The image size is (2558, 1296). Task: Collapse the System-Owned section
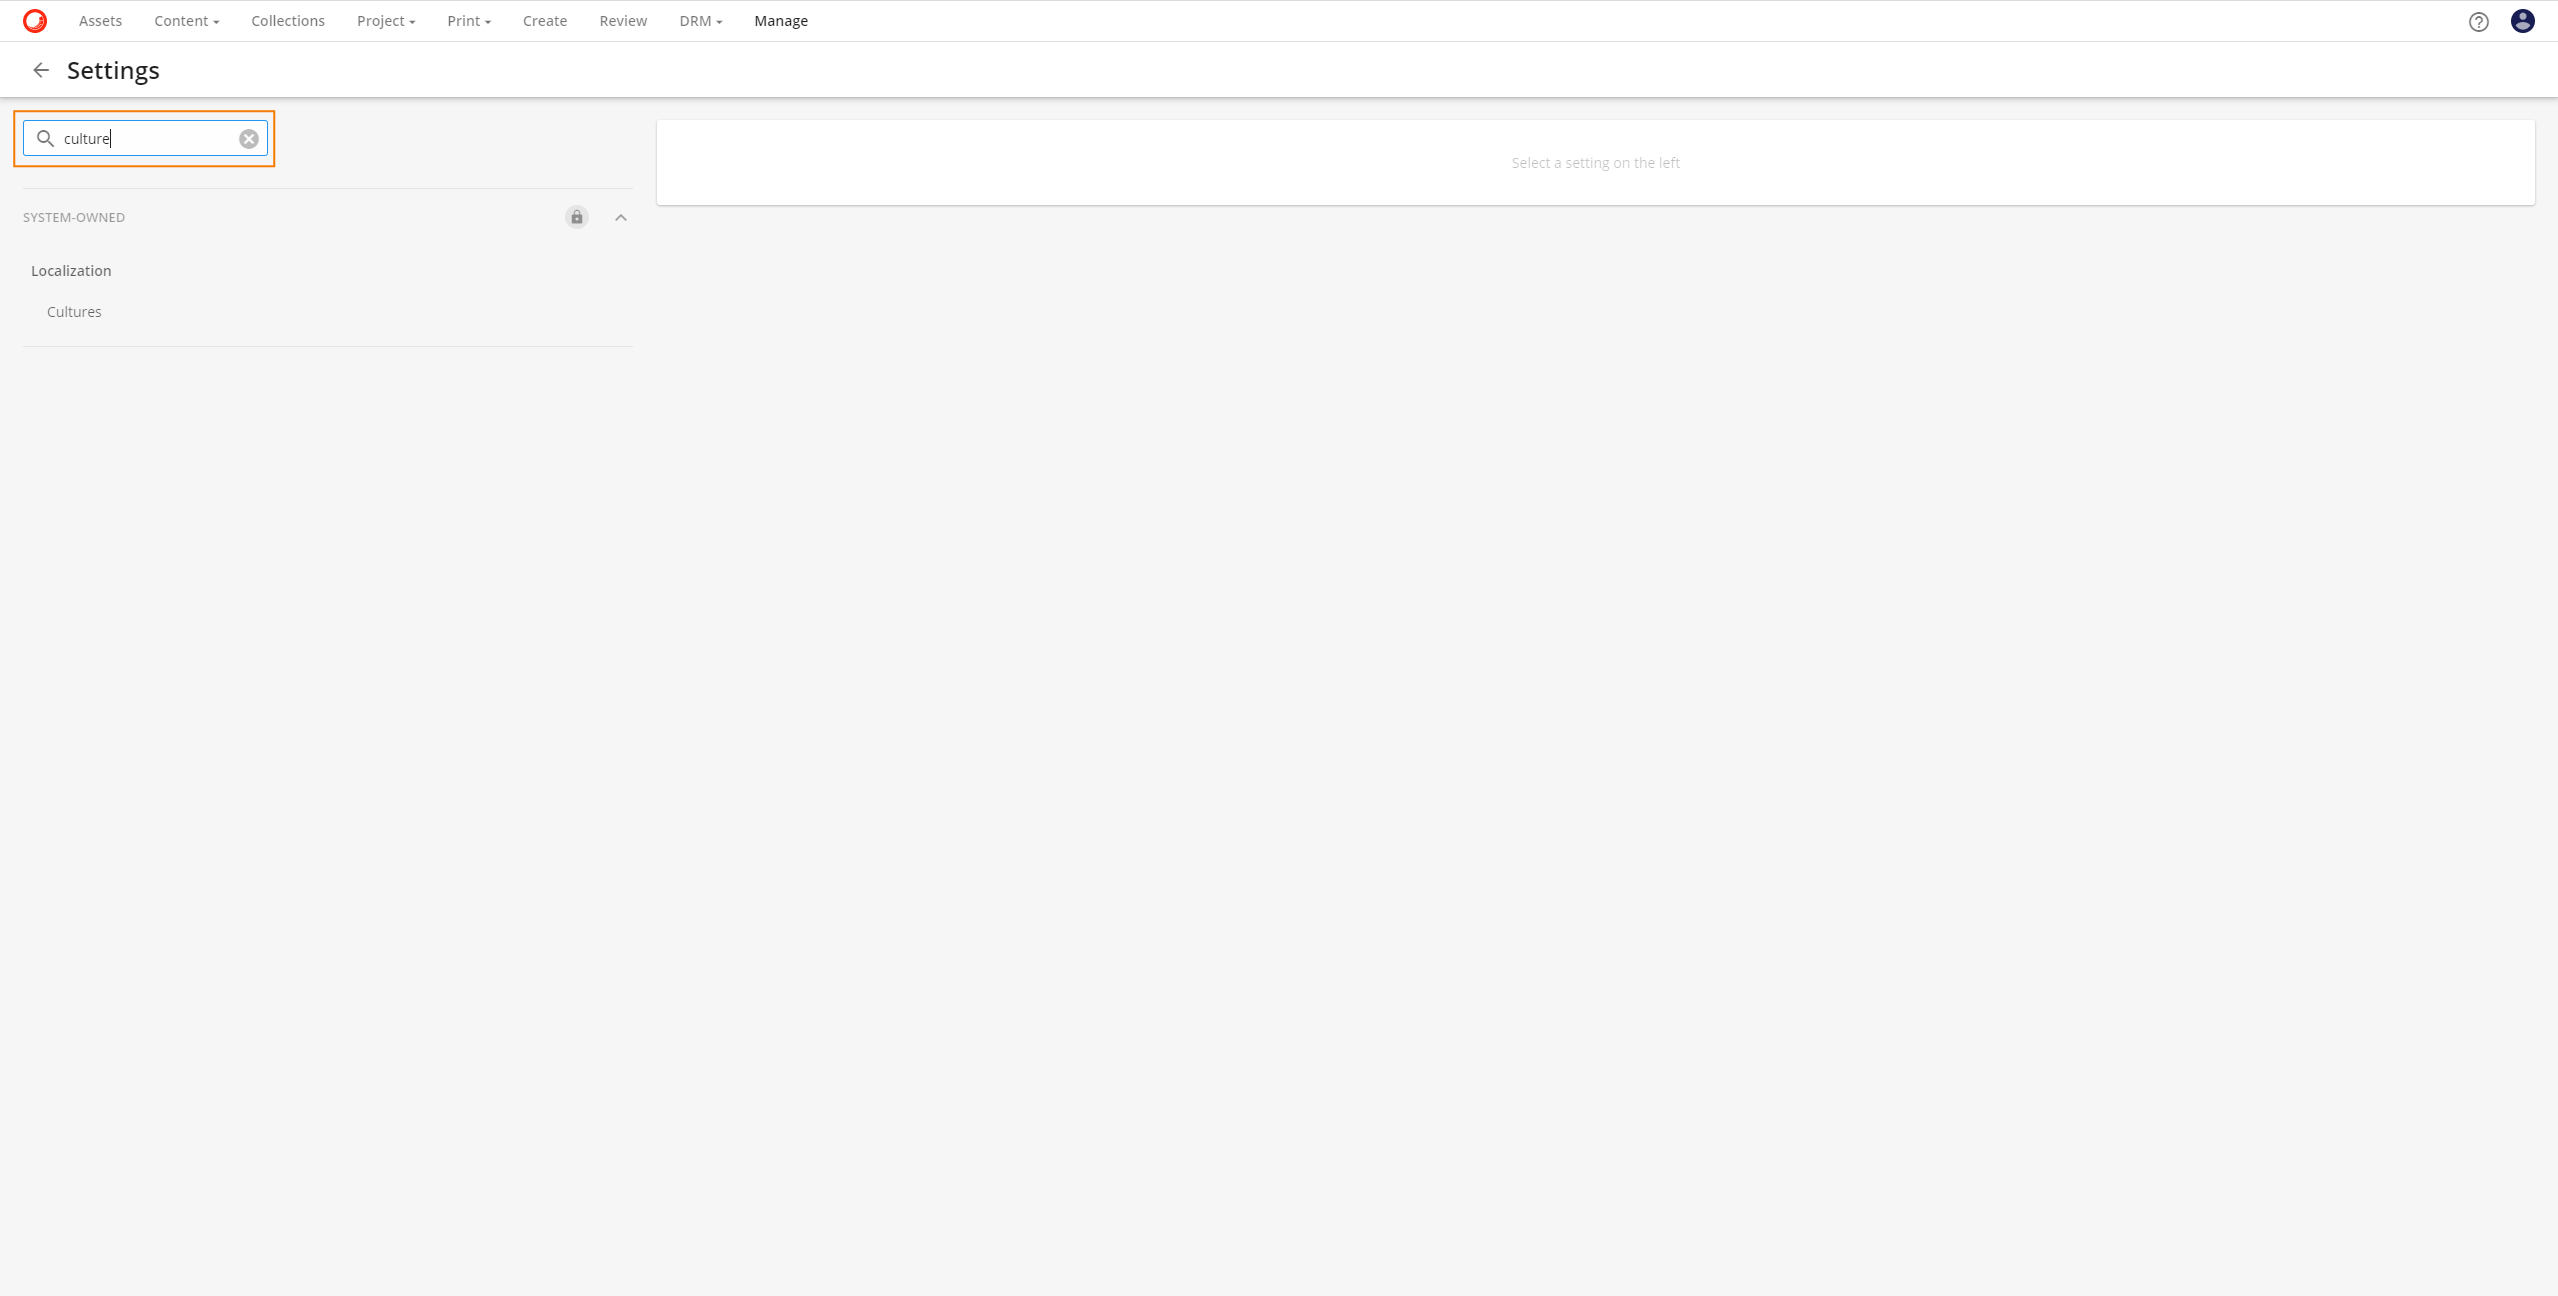[x=621, y=217]
